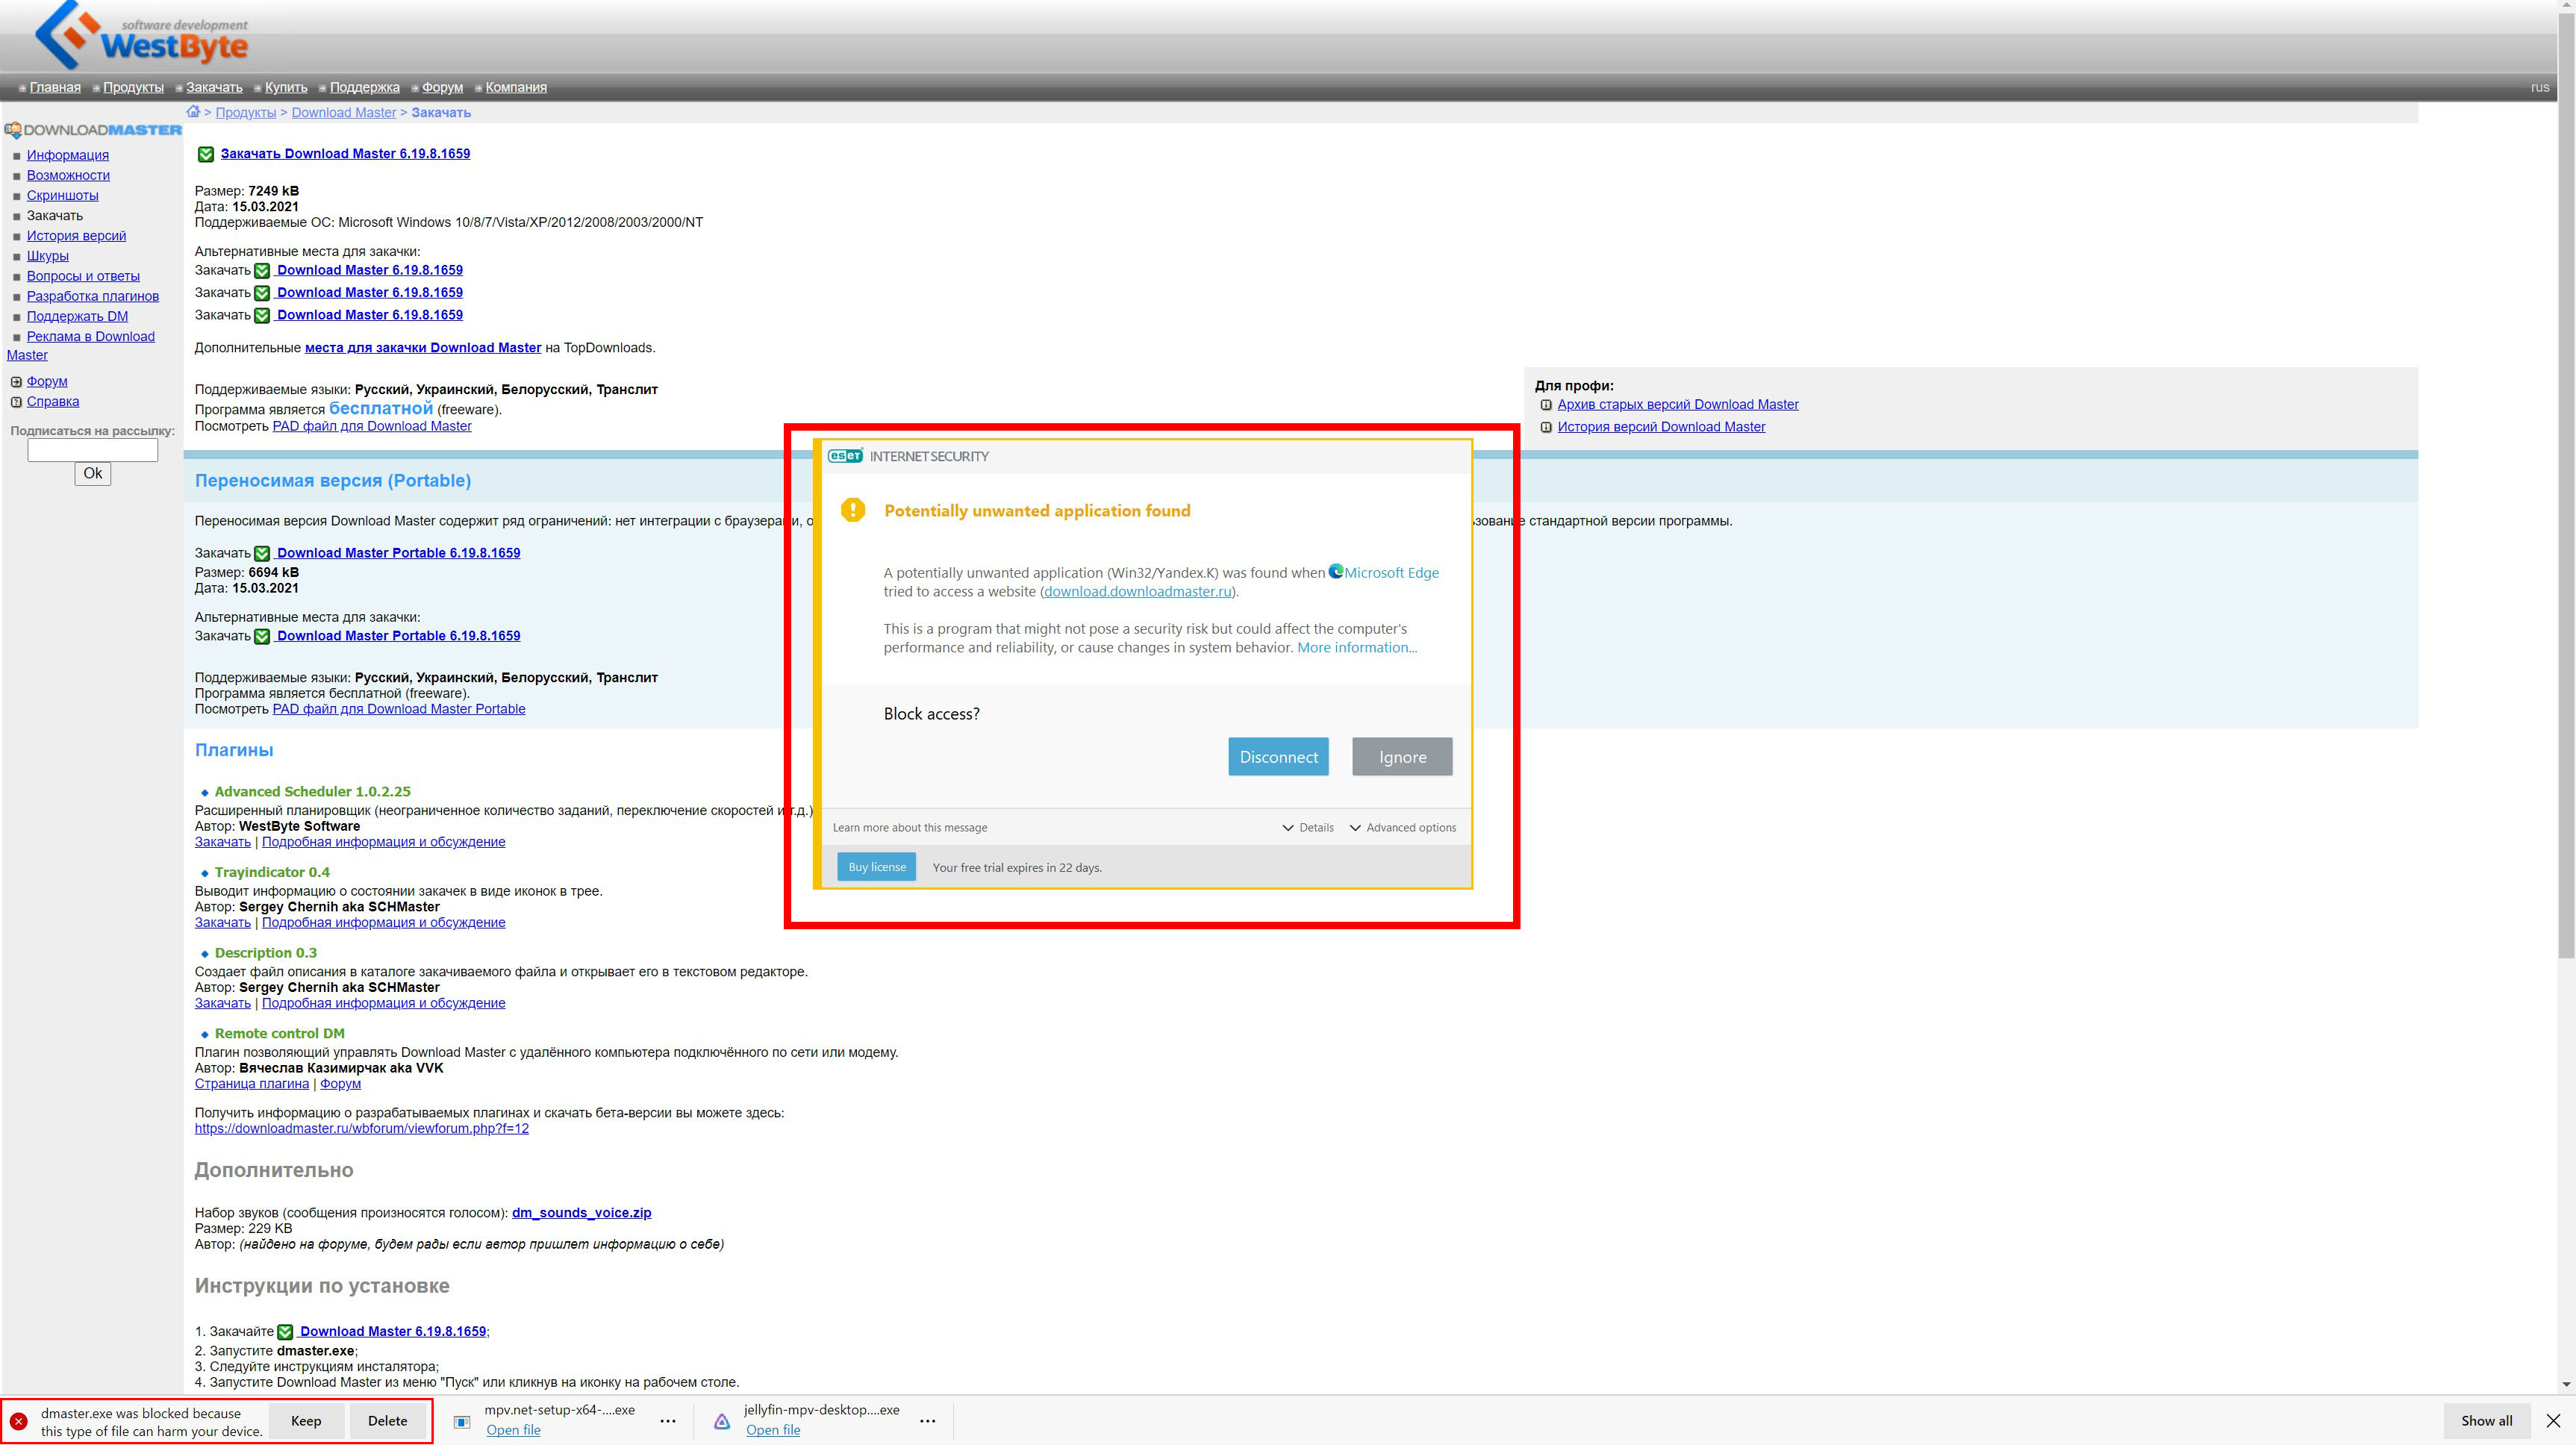Click Страница плагина link for Remote control DM

click(252, 1084)
